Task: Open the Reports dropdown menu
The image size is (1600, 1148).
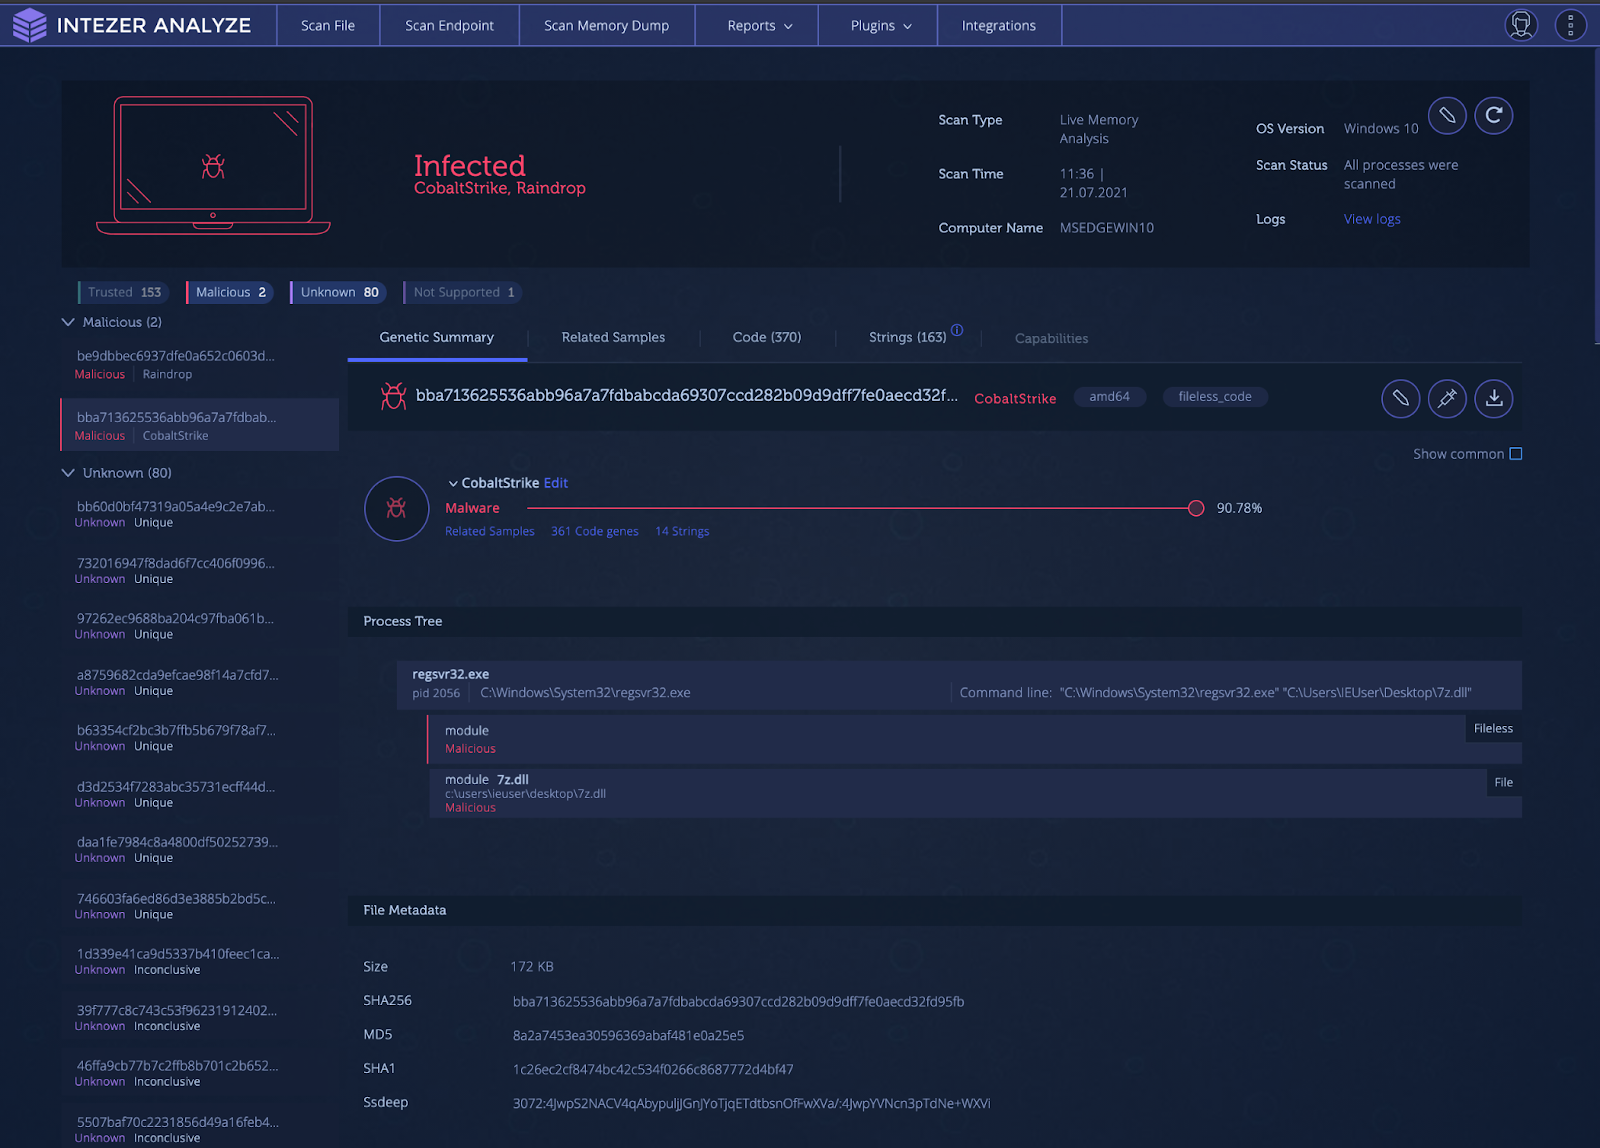Action: tap(759, 26)
